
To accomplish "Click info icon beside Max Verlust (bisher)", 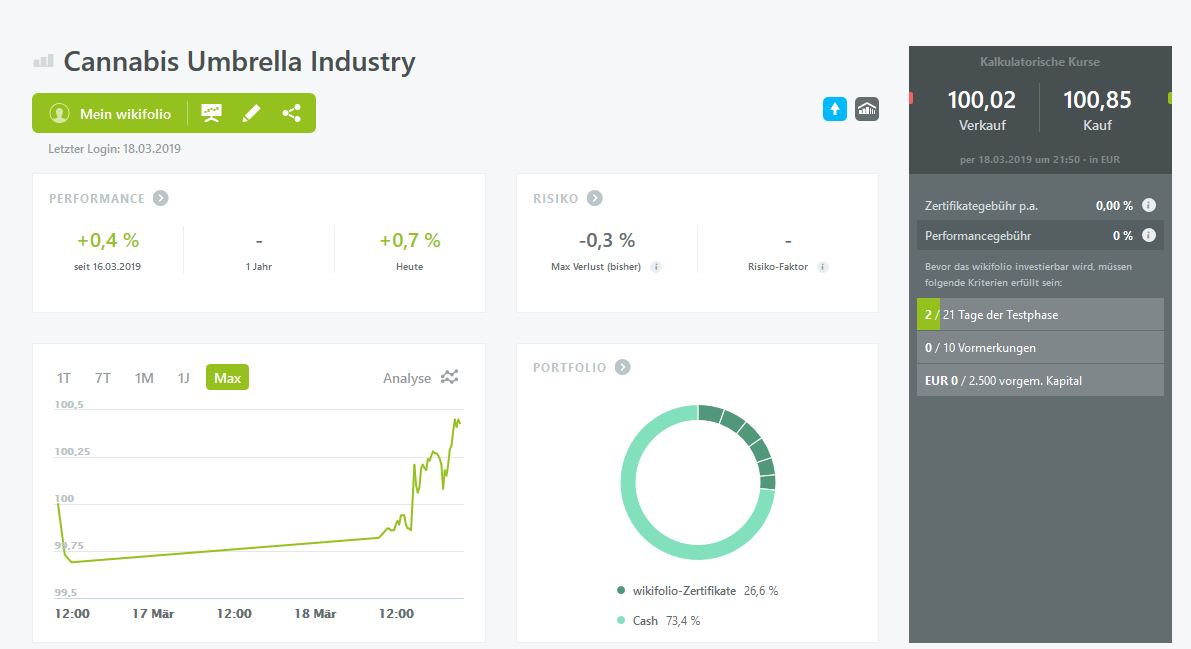I will click(x=656, y=267).
